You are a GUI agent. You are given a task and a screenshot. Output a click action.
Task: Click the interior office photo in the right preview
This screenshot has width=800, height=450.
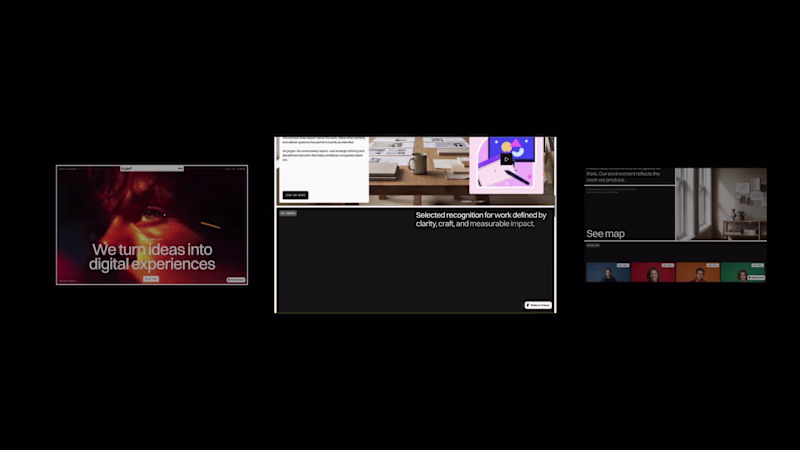tap(721, 204)
